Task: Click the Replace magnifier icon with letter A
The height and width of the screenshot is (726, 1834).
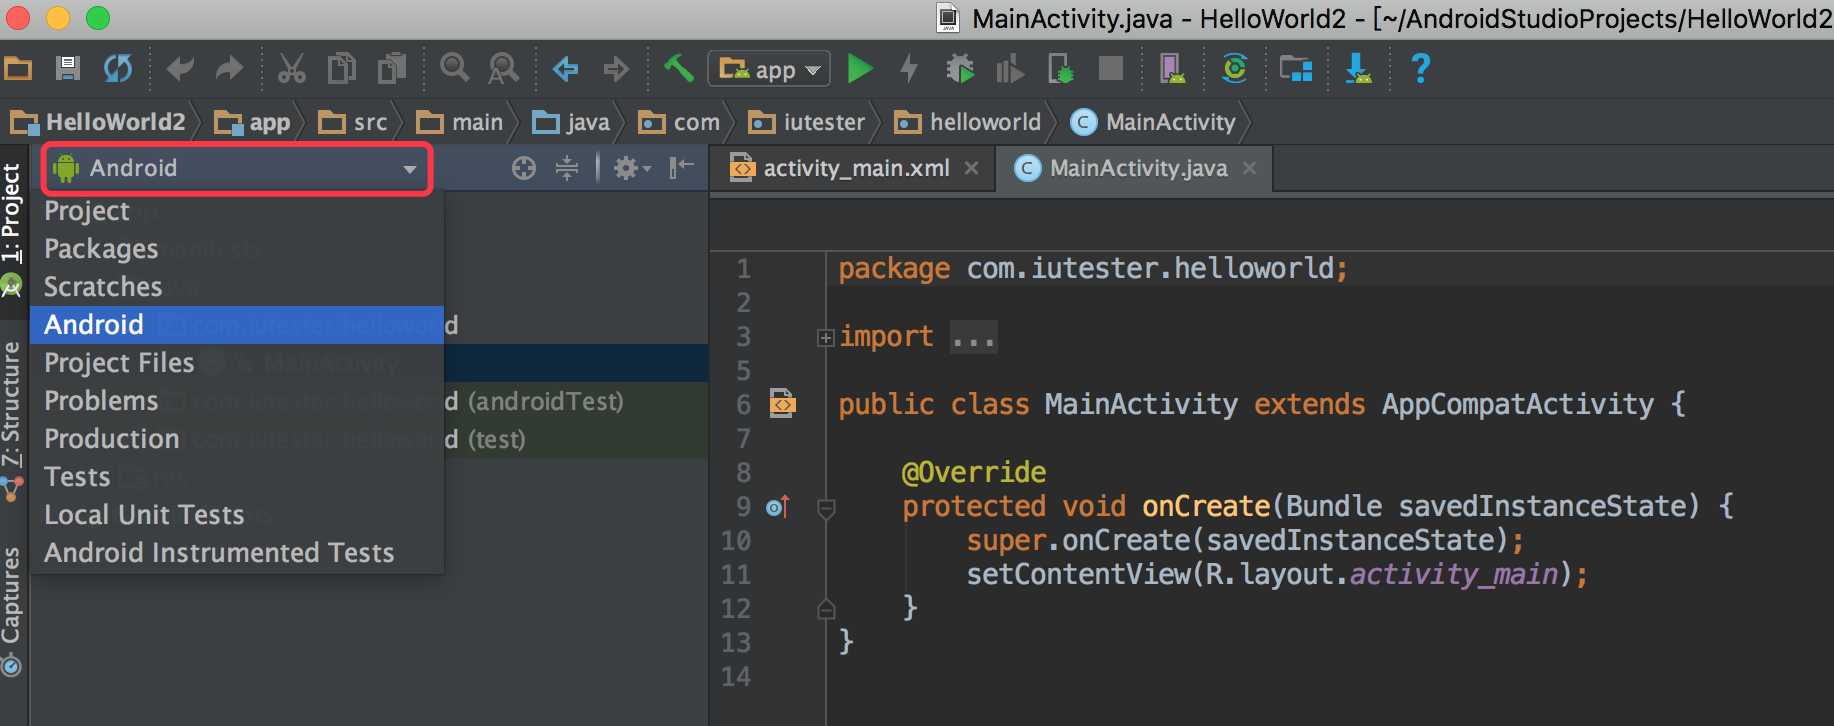Action: 503,69
